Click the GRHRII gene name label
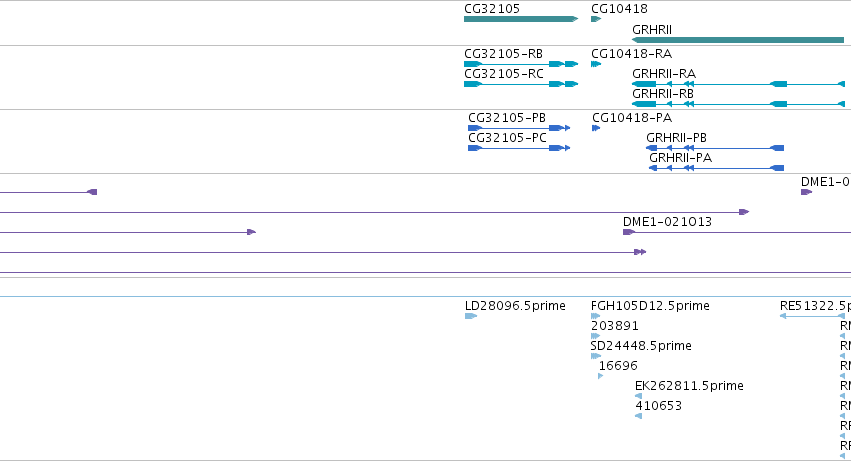The width and height of the screenshot is (851, 461). pyautogui.click(x=652, y=30)
